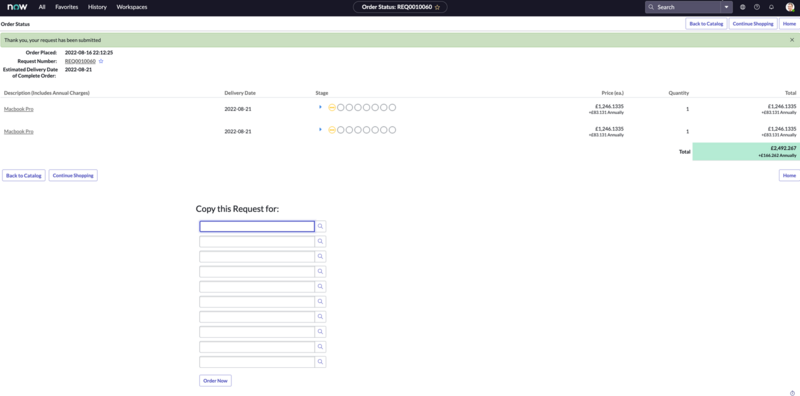Star the Order Status REQ0010060 page title

pos(437,7)
